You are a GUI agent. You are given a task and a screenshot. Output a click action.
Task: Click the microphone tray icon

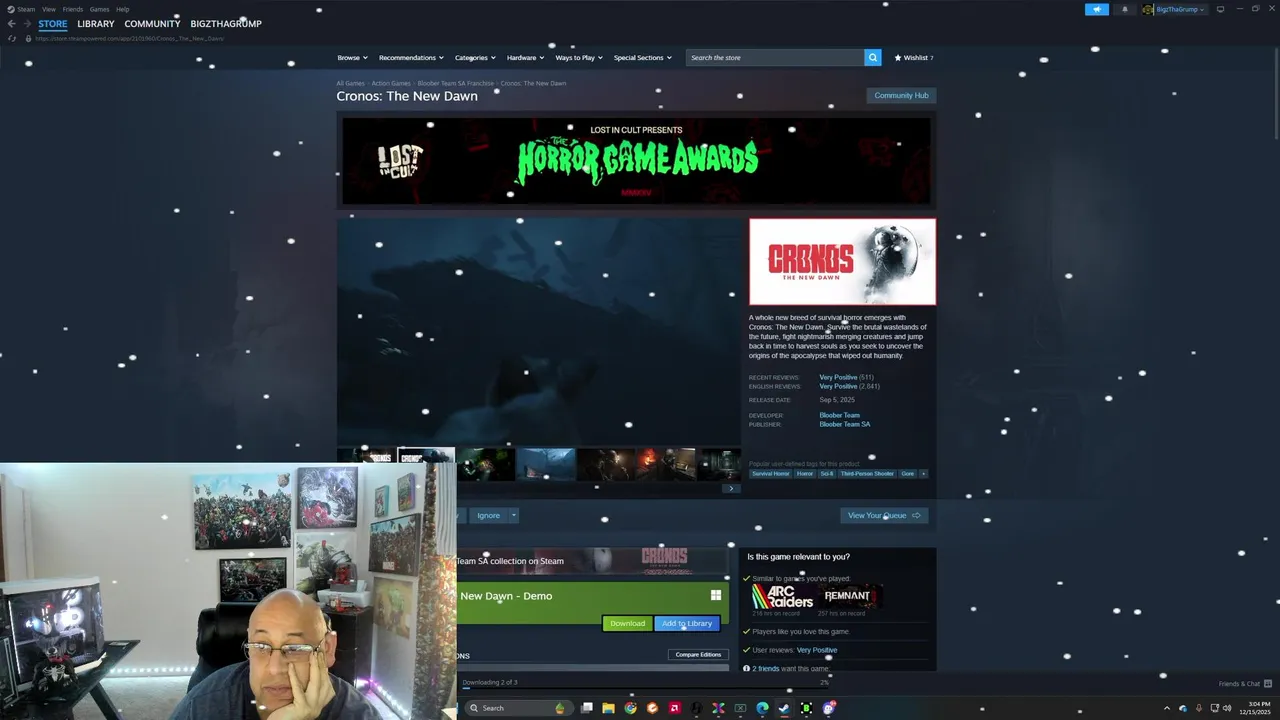pyautogui.click(x=1198, y=708)
